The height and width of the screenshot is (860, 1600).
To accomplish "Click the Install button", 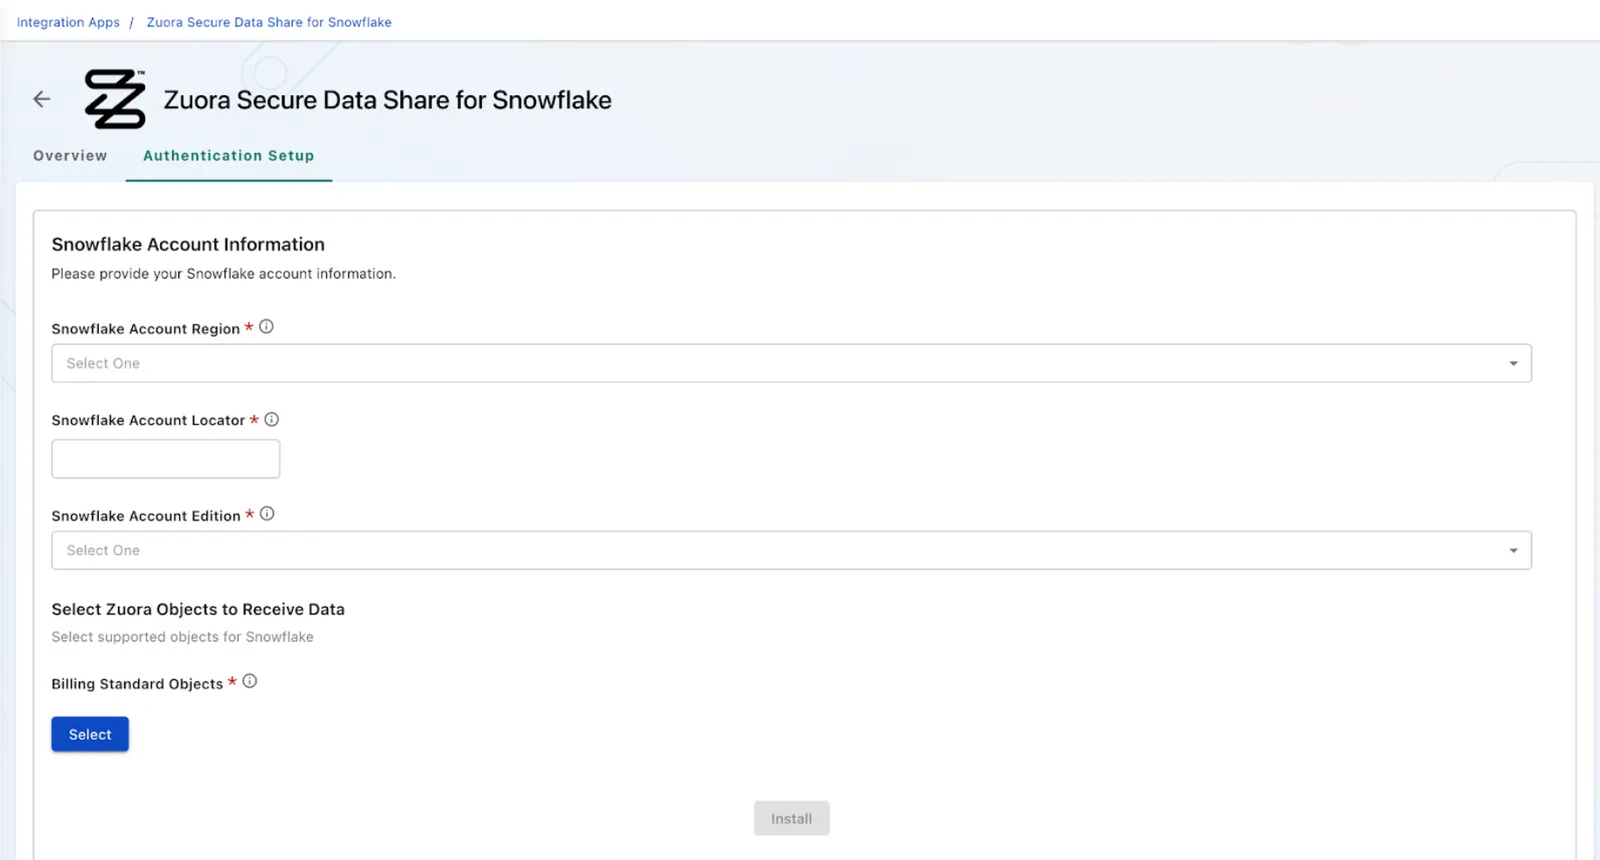I will pos(791,818).
